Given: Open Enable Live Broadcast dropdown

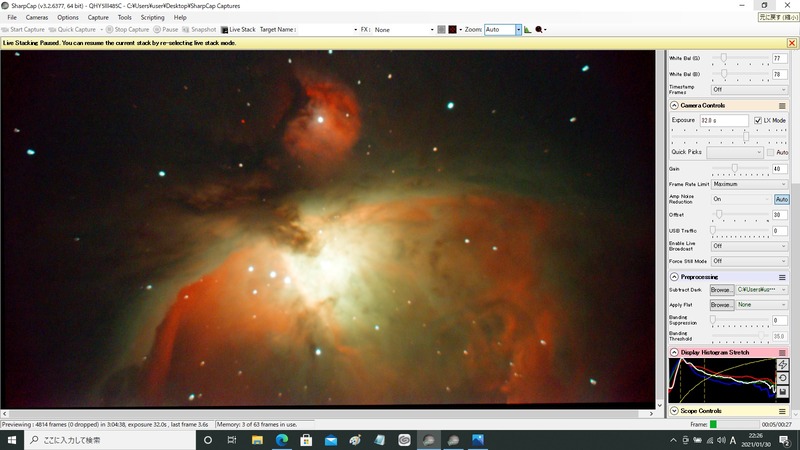Looking at the screenshot, I should 749,246.
